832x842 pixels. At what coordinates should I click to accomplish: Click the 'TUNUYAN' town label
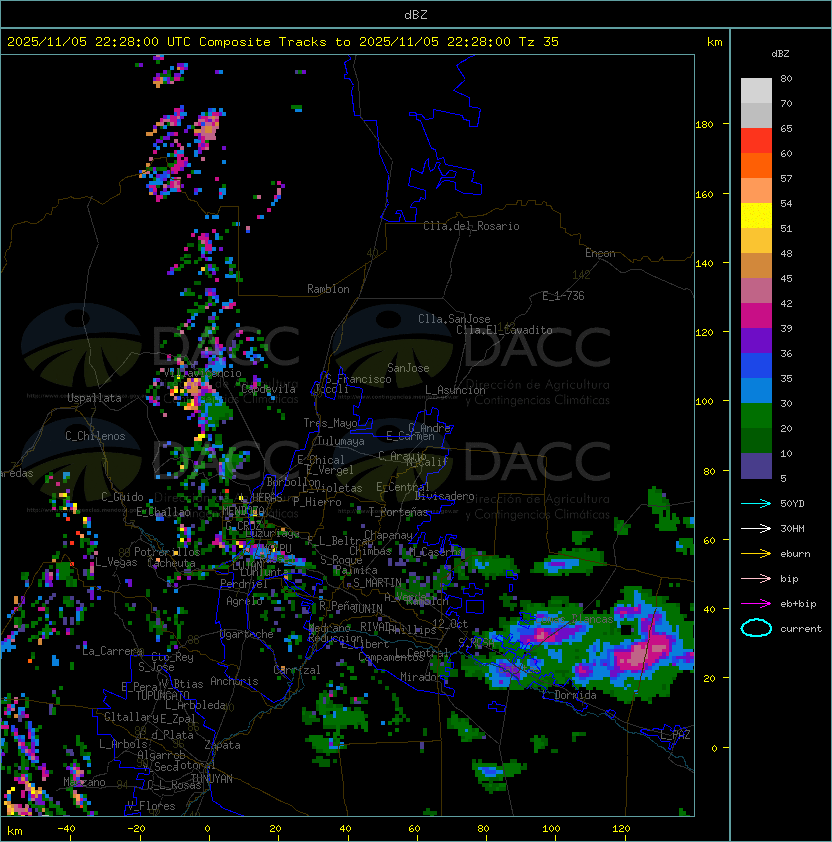pos(212,779)
